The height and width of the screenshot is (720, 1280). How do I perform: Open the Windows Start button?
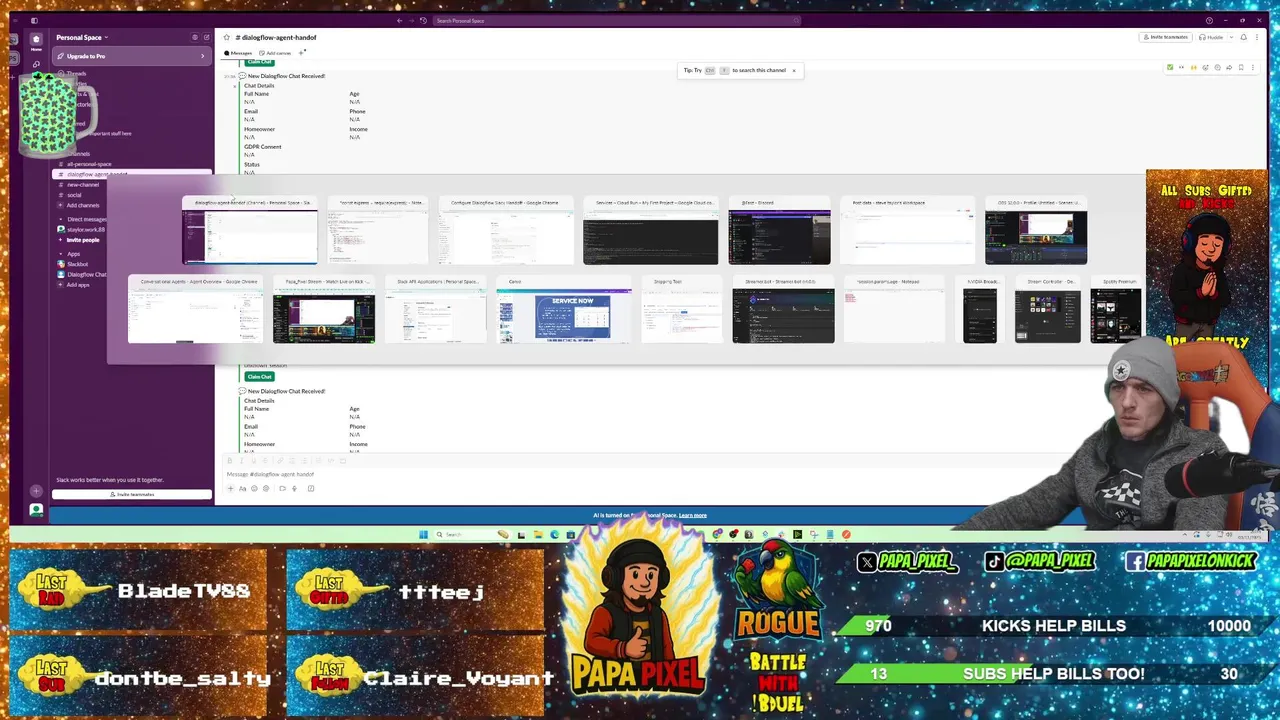(424, 534)
